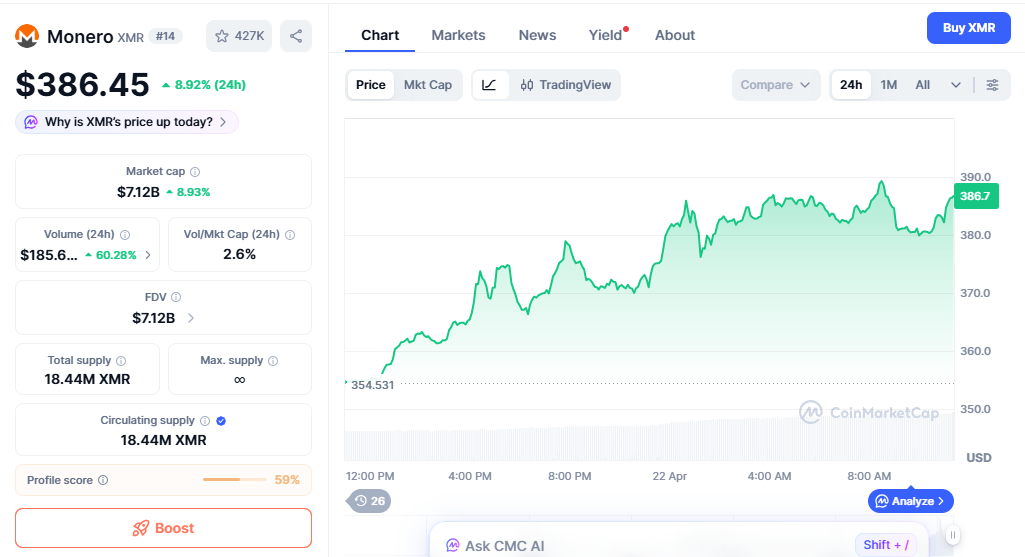Click the CMC AI icon in the price question
Image resolution: width=1025 pixels, height=557 pixels.
tap(31, 122)
